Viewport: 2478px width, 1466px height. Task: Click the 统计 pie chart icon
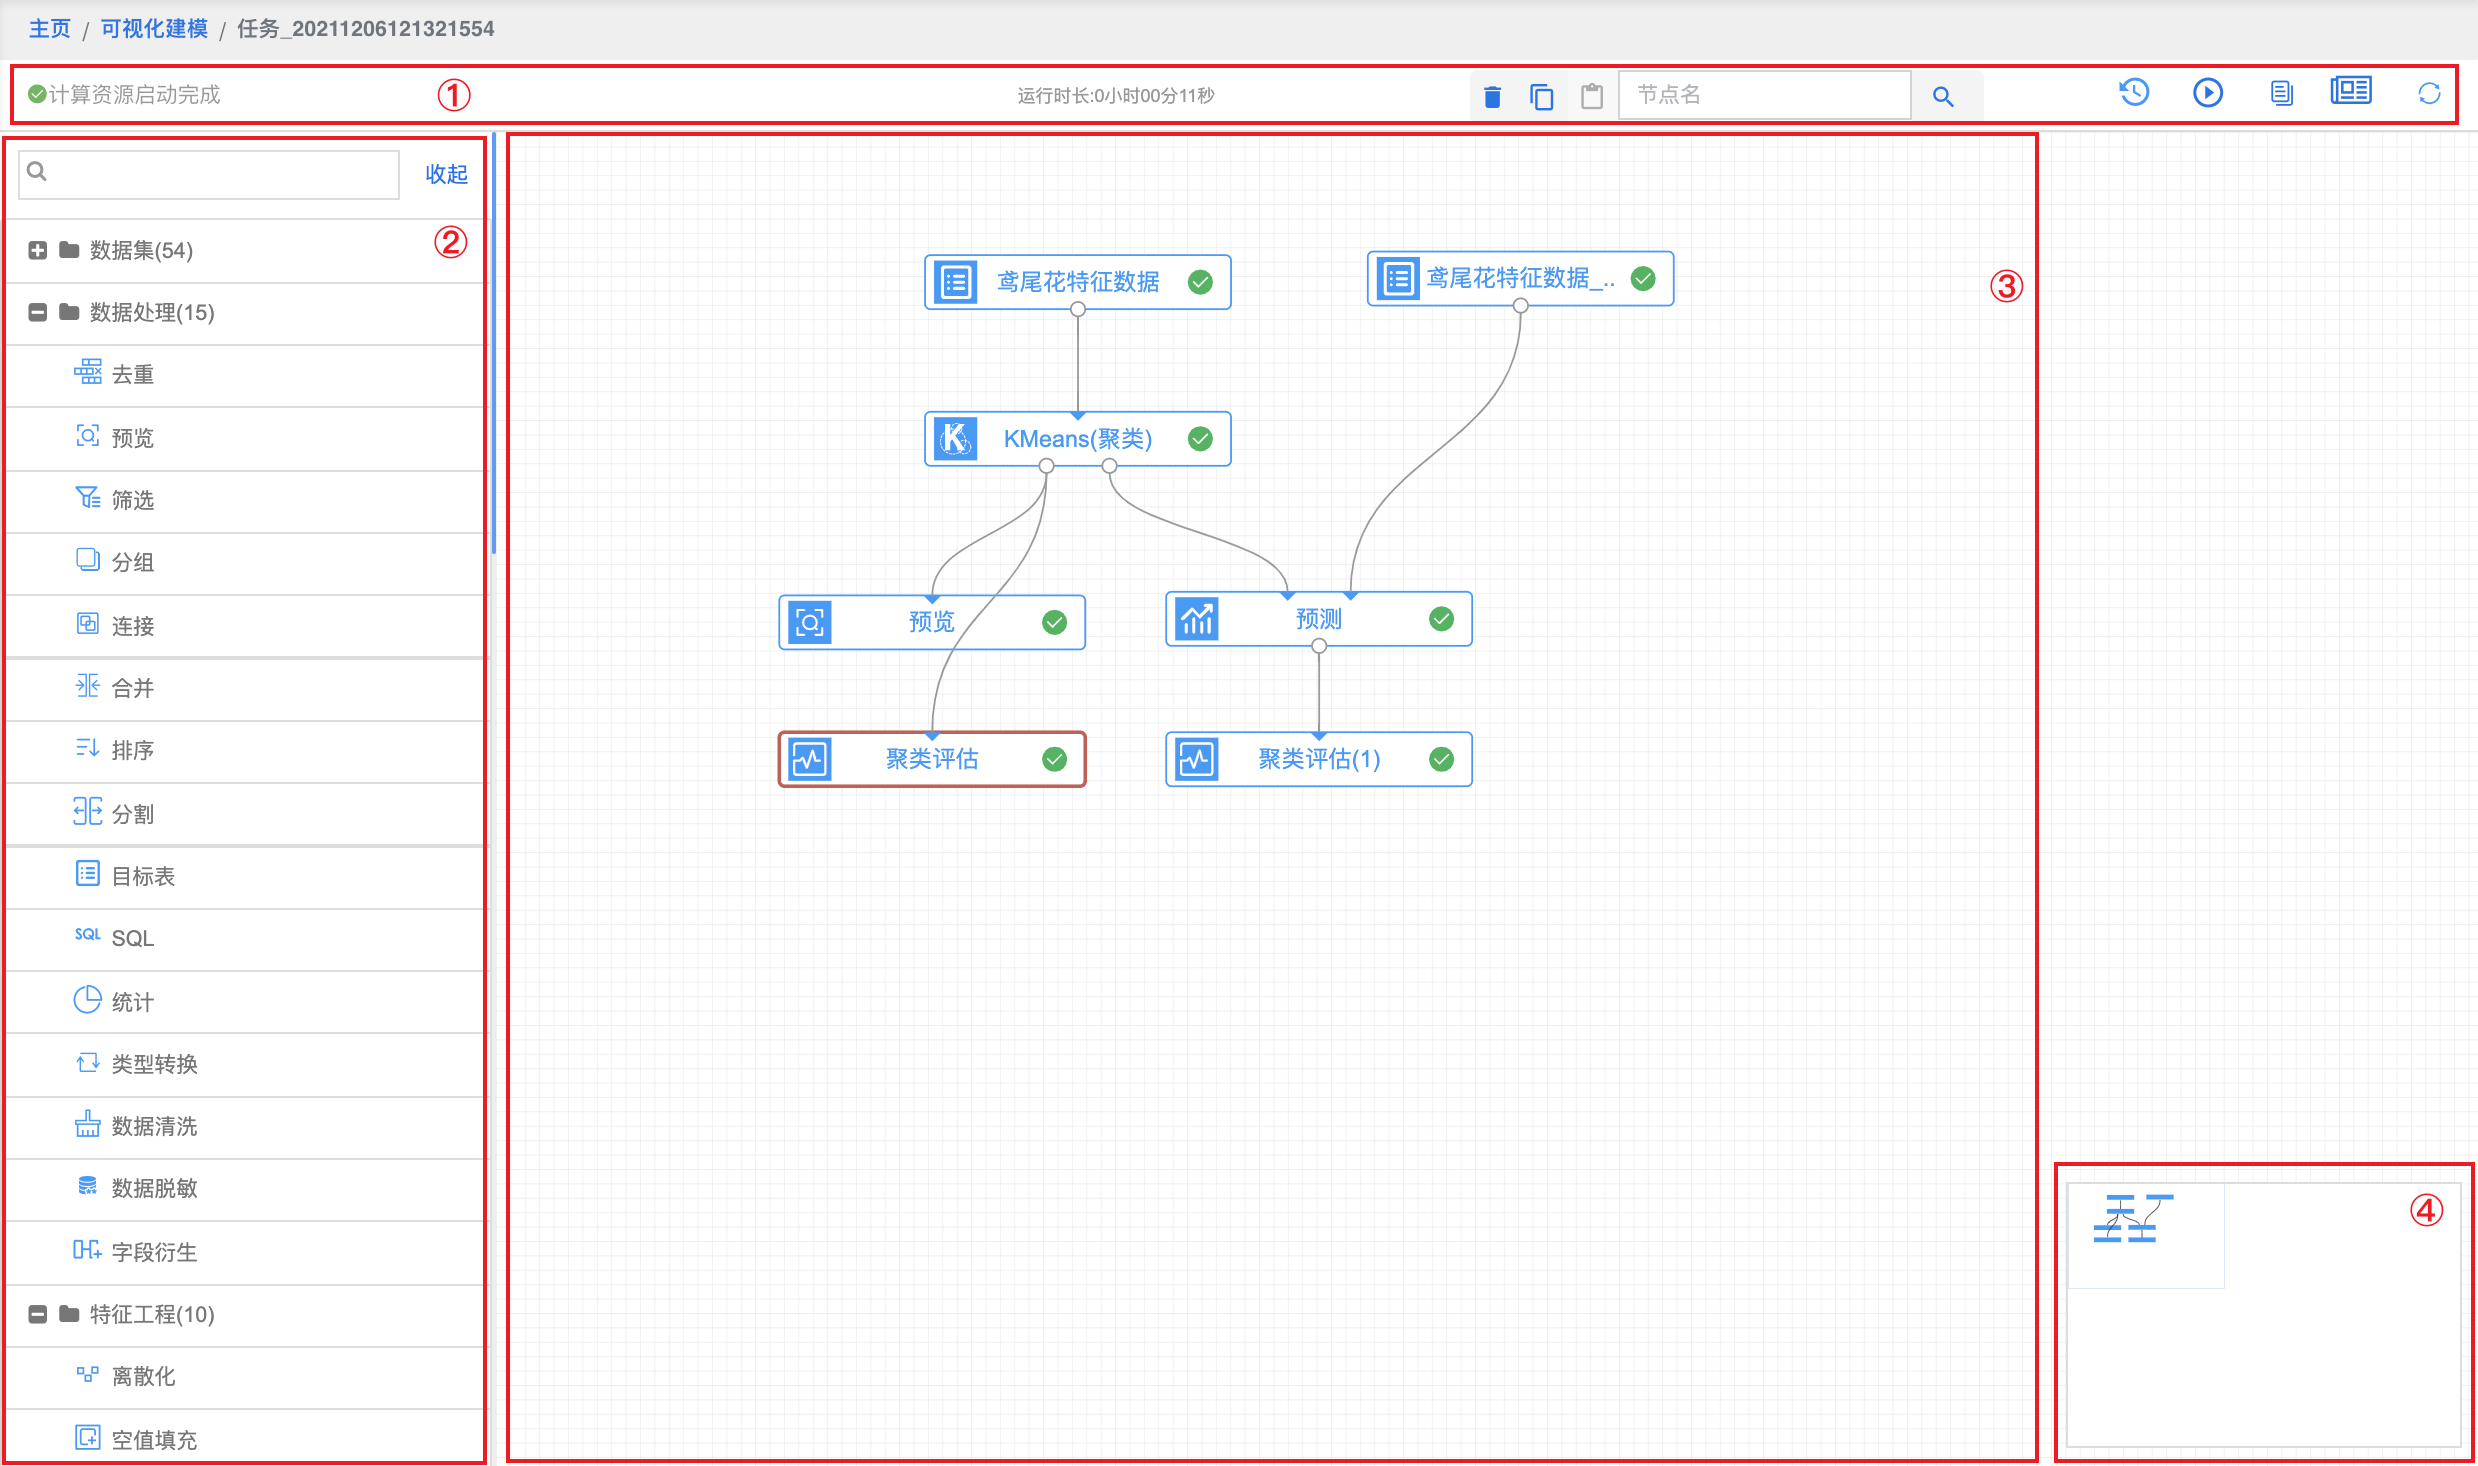pyautogui.click(x=88, y=999)
